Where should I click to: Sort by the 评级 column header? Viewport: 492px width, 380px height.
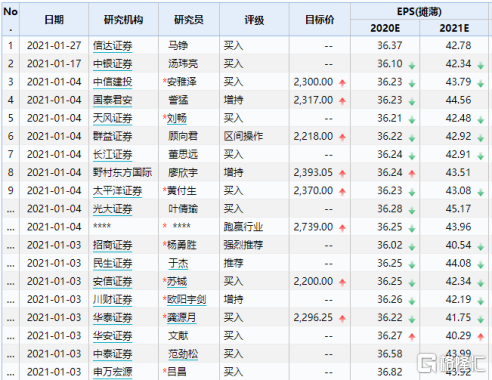[254, 20]
